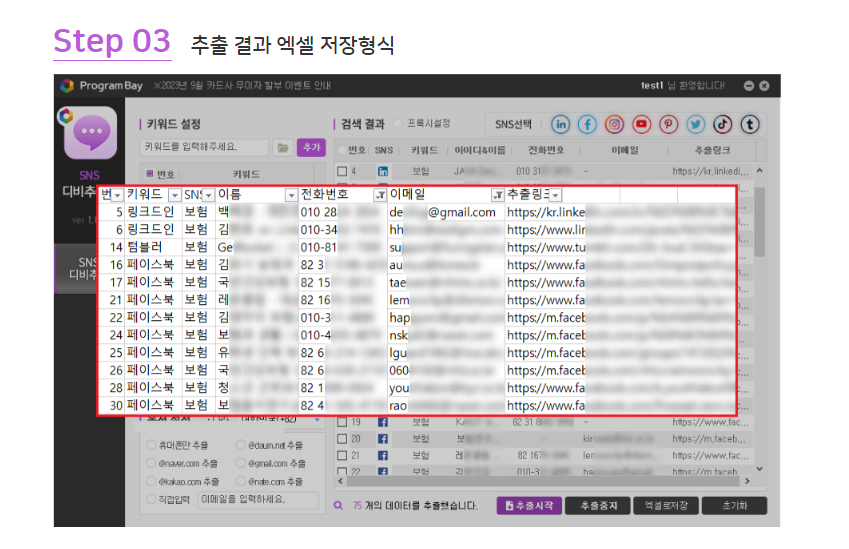Select the Facebook SNS icon
Viewport: 849px width, 549px height.
point(588,124)
